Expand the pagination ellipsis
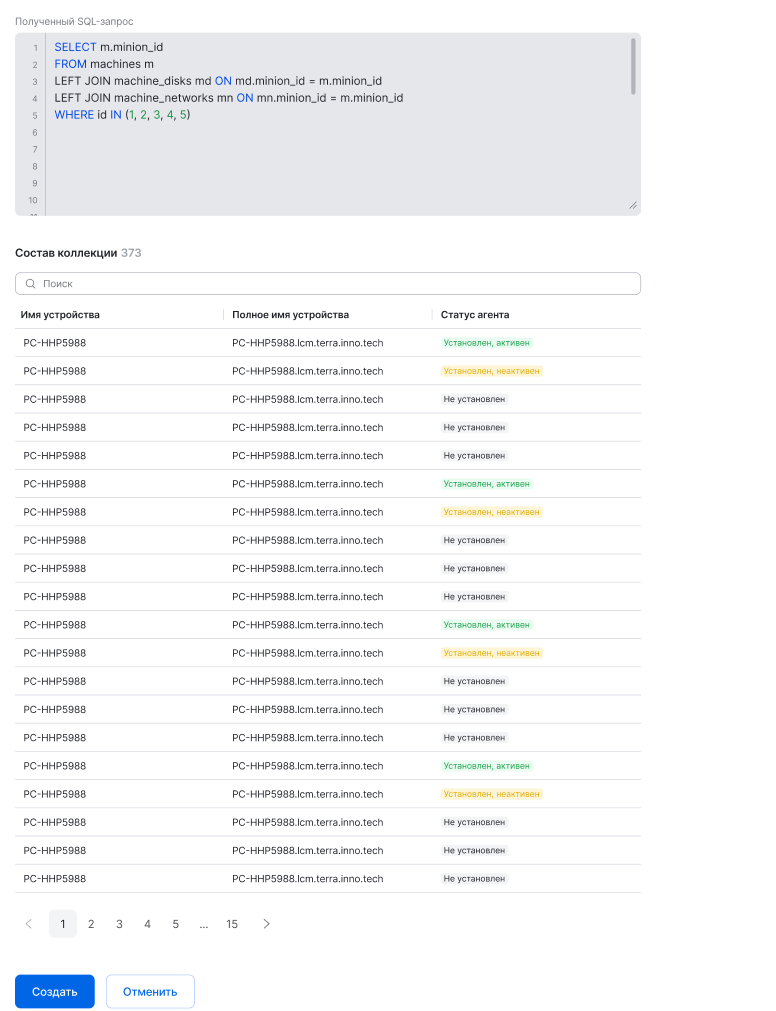 (204, 924)
